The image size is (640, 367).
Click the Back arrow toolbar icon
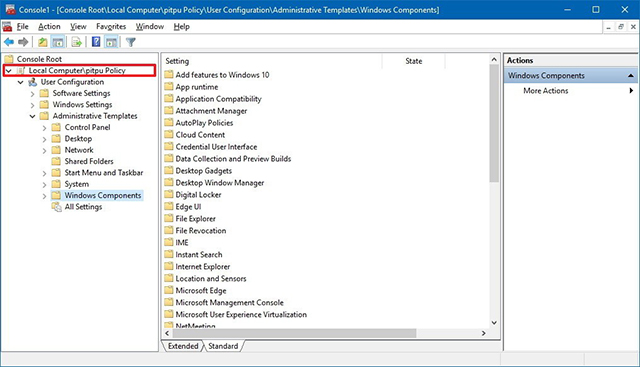coord(9,42)
